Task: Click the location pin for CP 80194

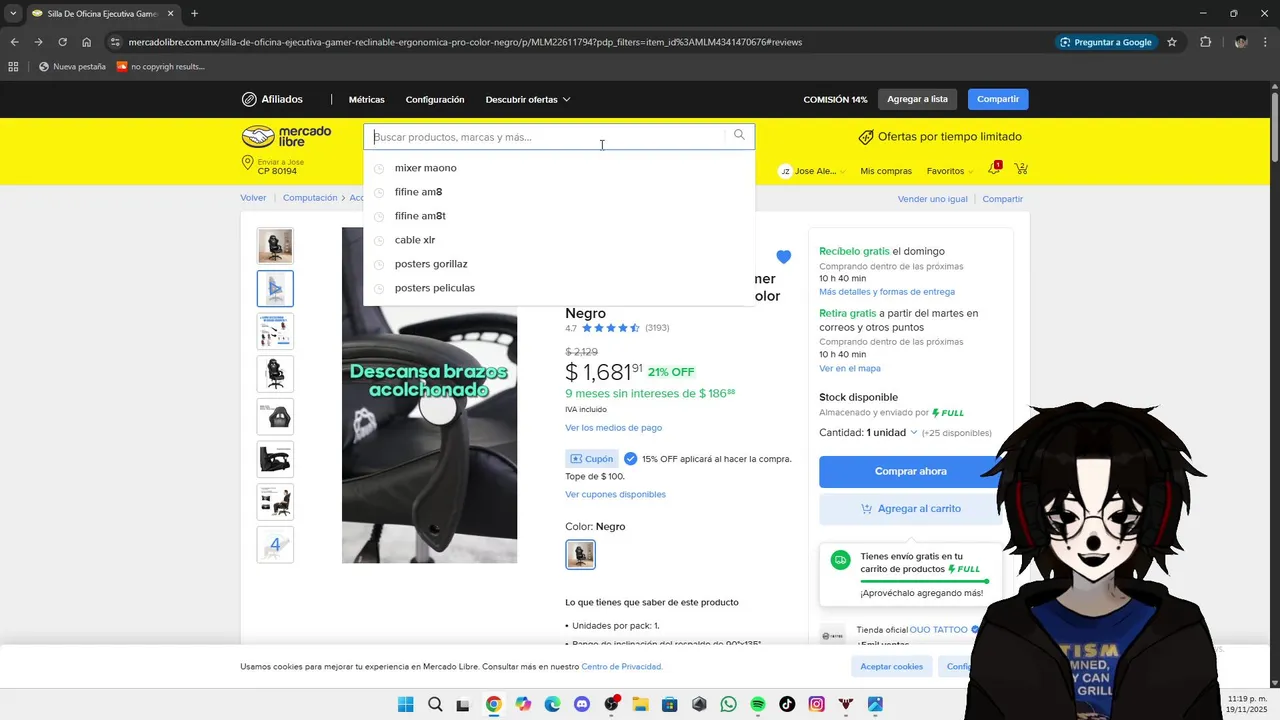Action: [x=247, y=162]
